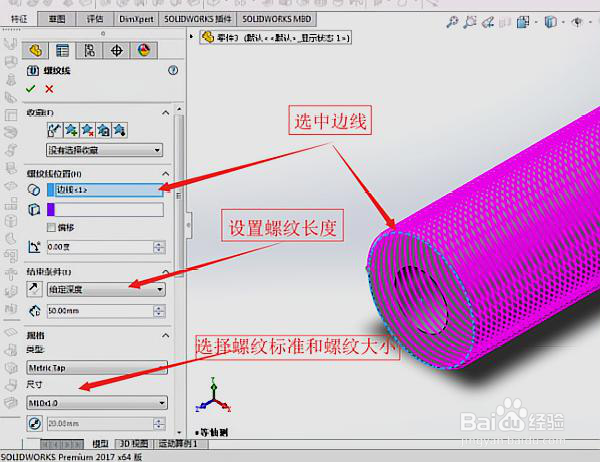
Task: Click the view triad axes indicator
Action: pos(214,396)
